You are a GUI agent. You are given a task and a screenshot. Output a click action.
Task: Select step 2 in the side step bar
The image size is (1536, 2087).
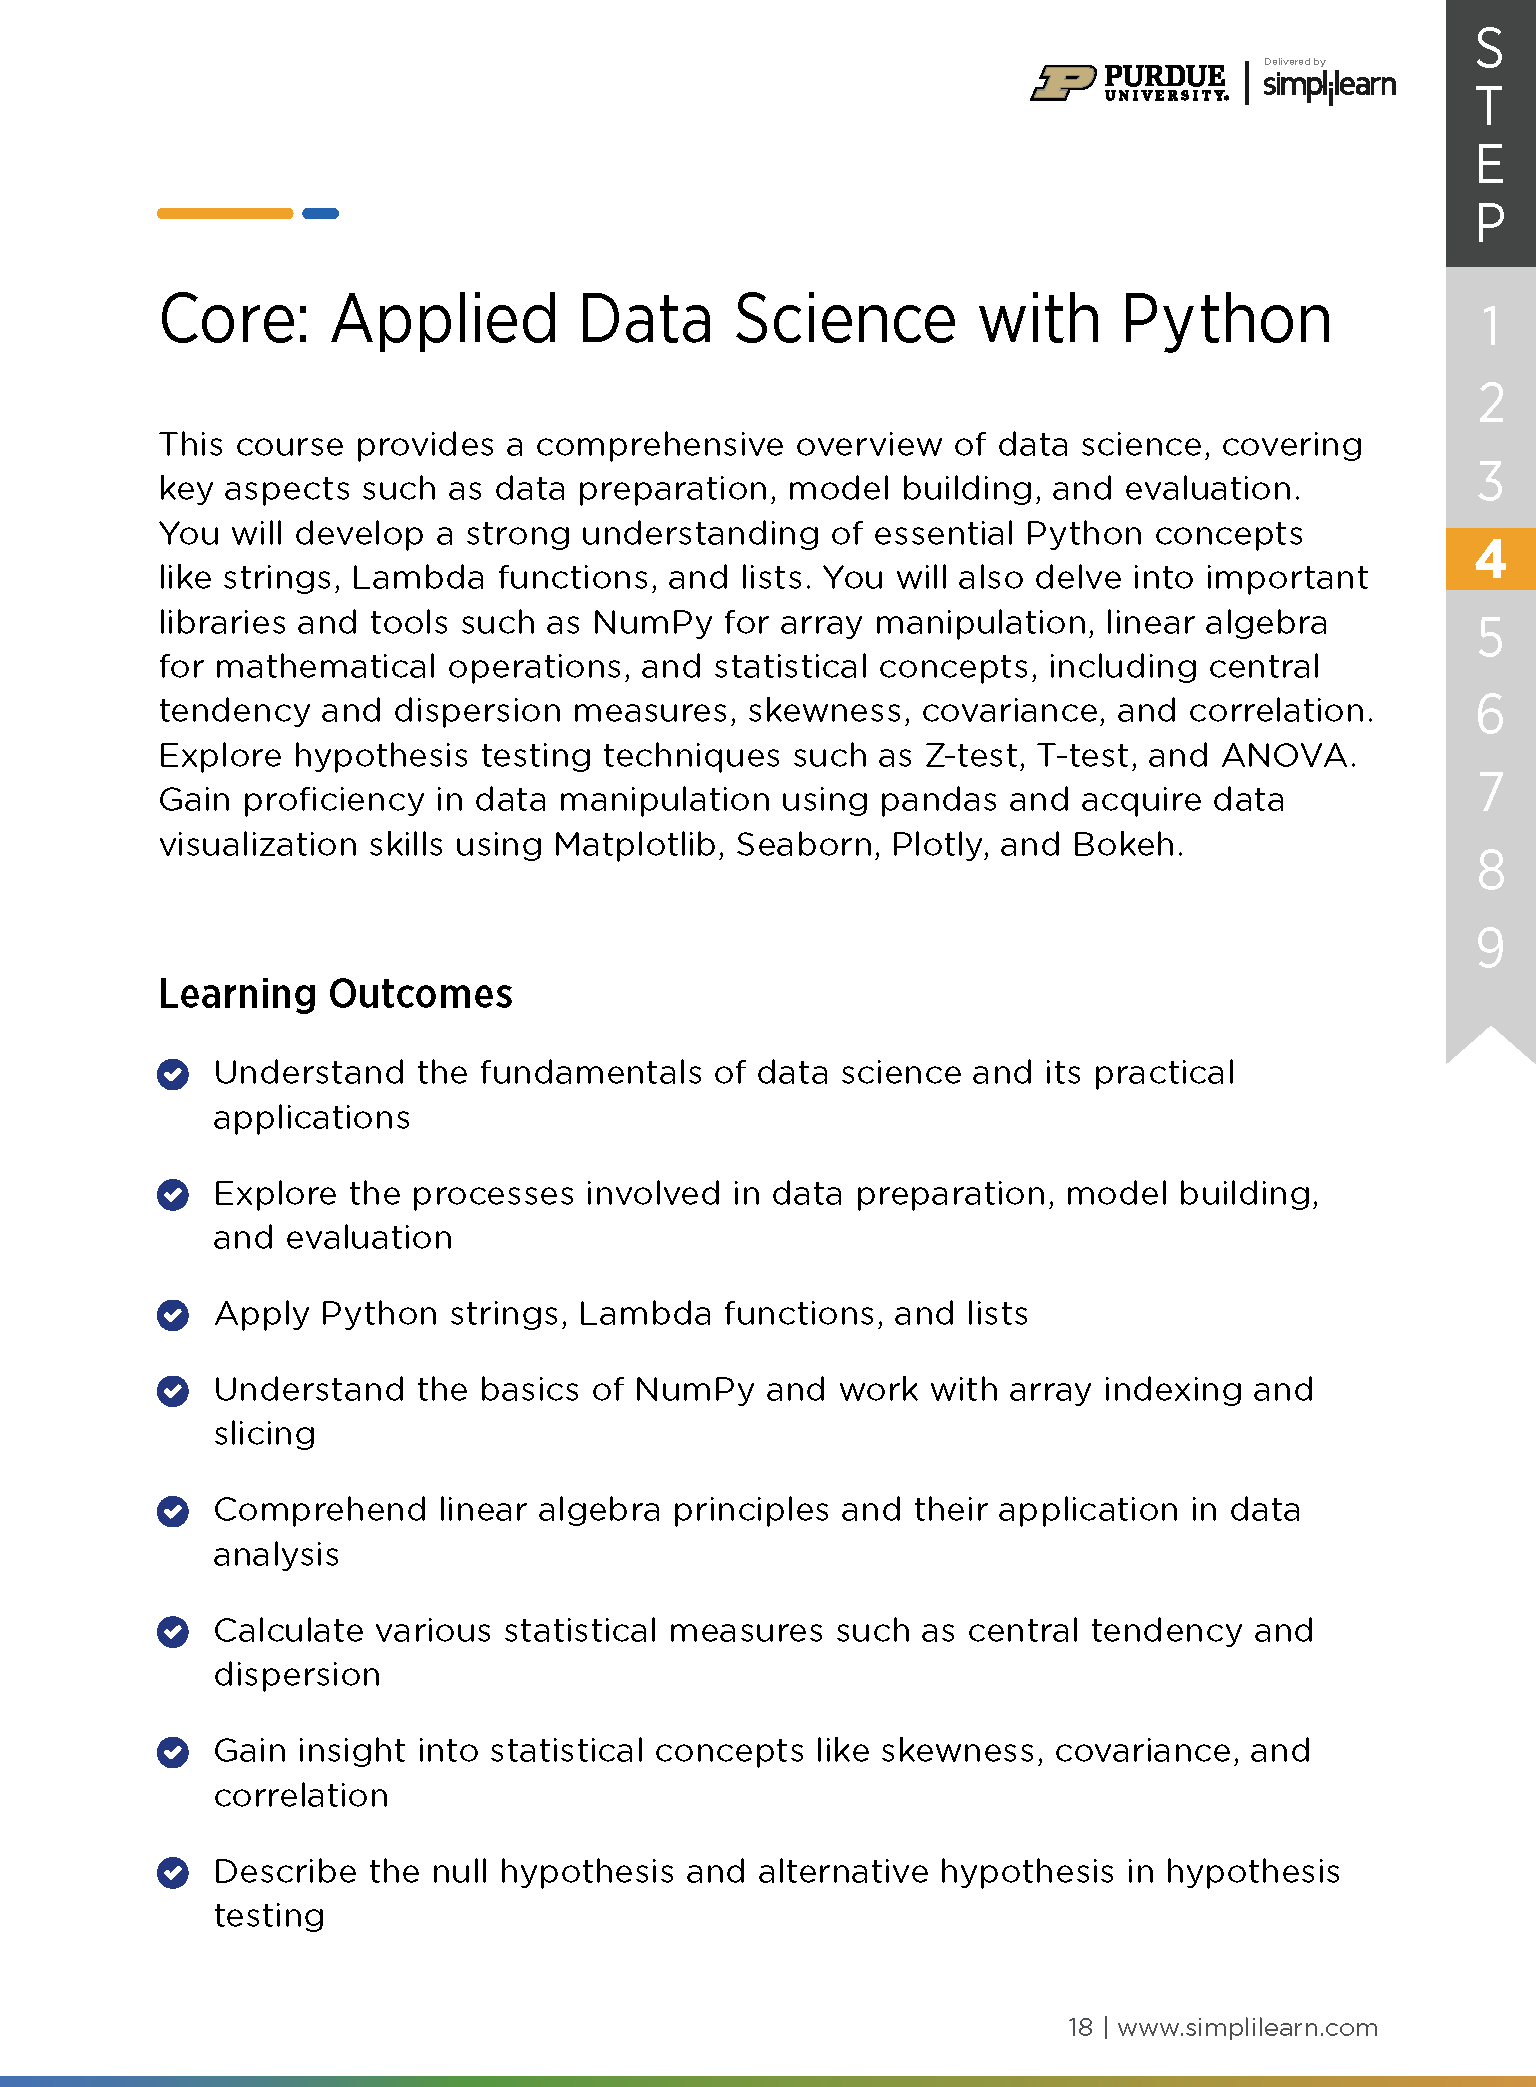tap(1490, 403)
